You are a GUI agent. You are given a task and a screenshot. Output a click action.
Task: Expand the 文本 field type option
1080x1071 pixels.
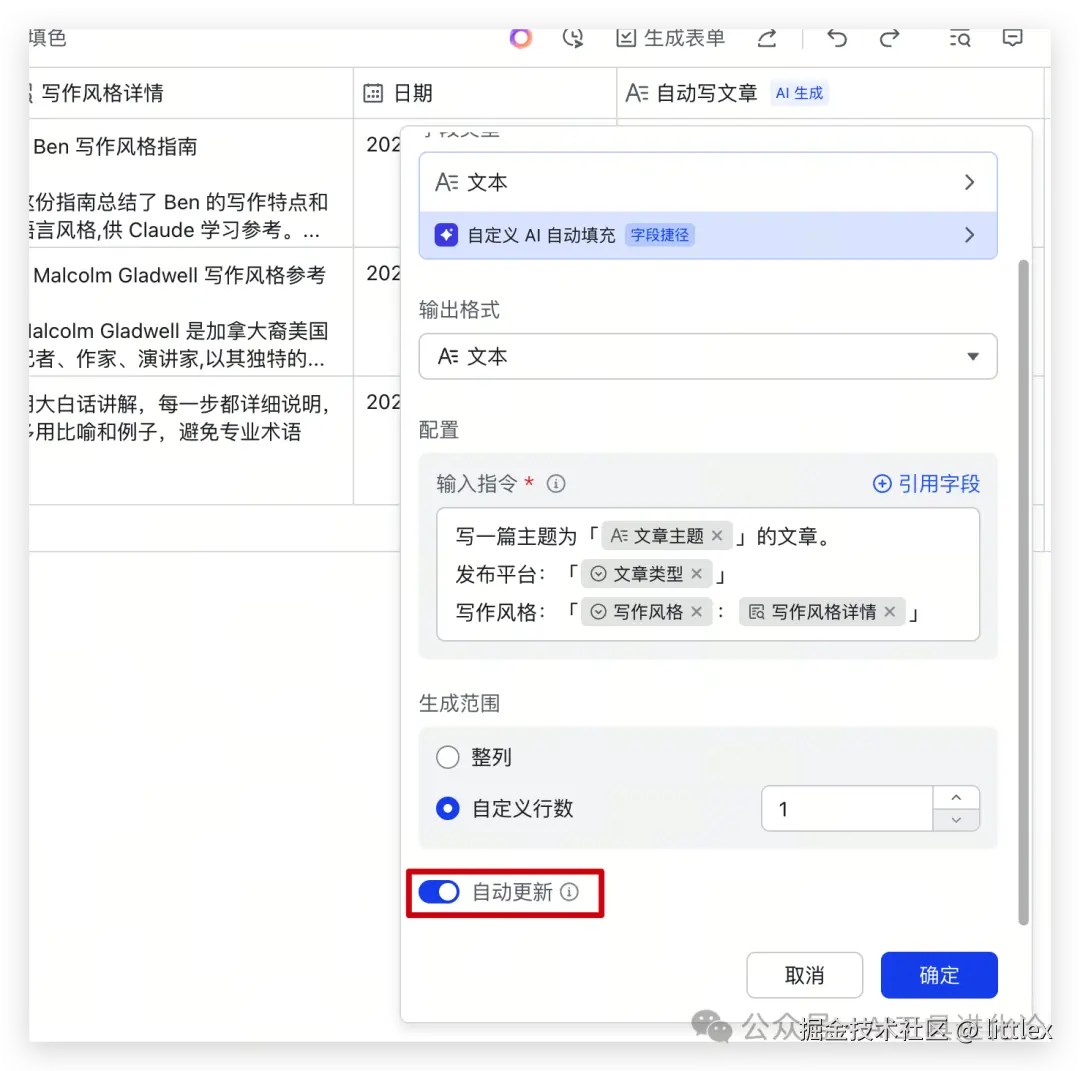[x=708, y=182]
